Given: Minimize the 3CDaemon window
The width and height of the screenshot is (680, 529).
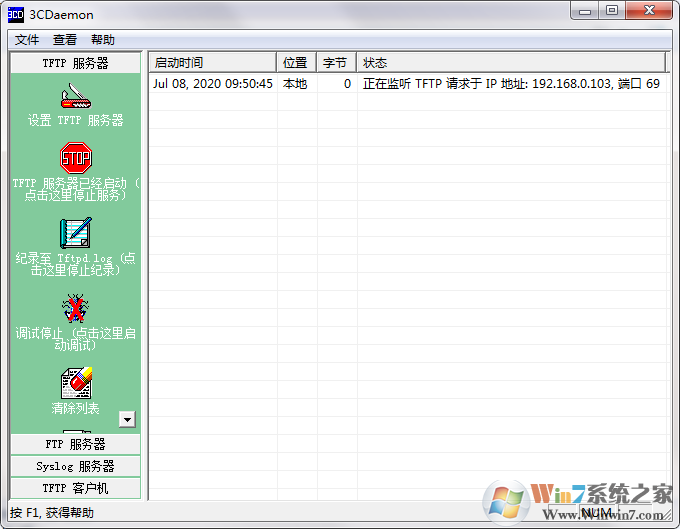Looking at the screenshot, I should click(585, 11).
